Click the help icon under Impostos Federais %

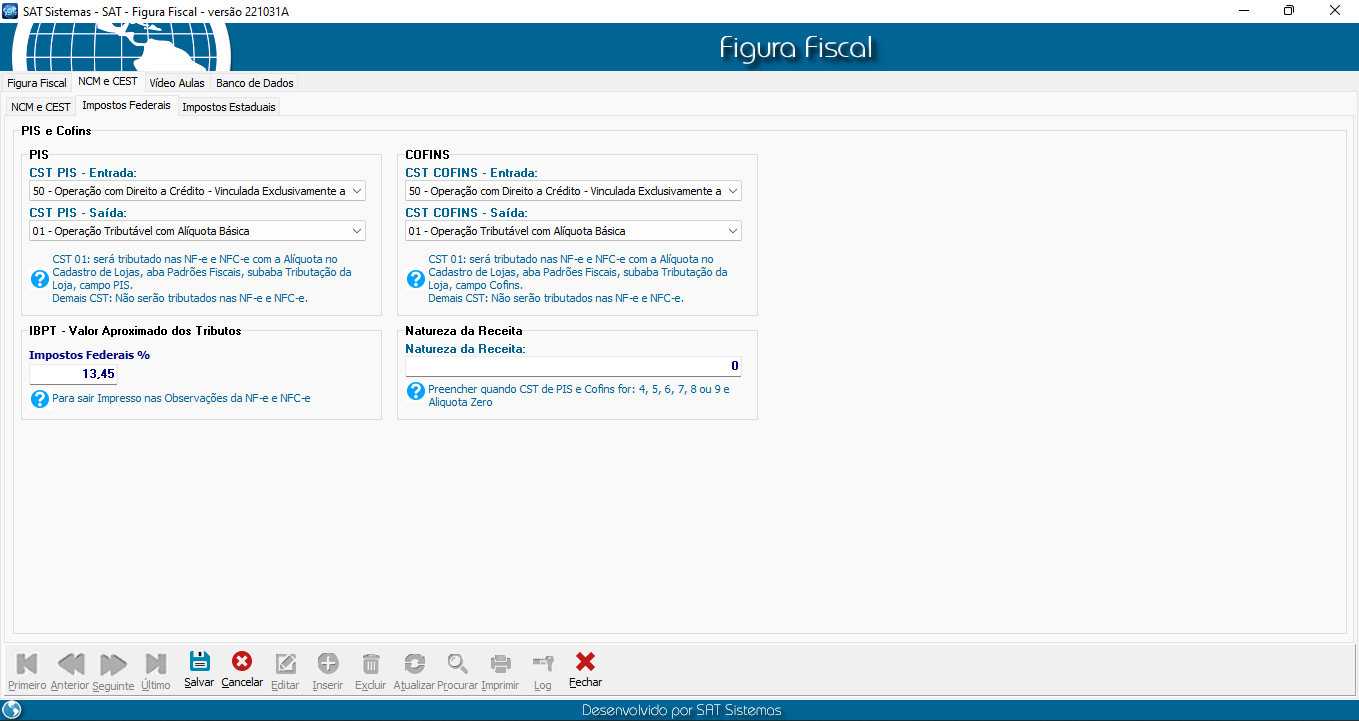(x=40, y=399)
